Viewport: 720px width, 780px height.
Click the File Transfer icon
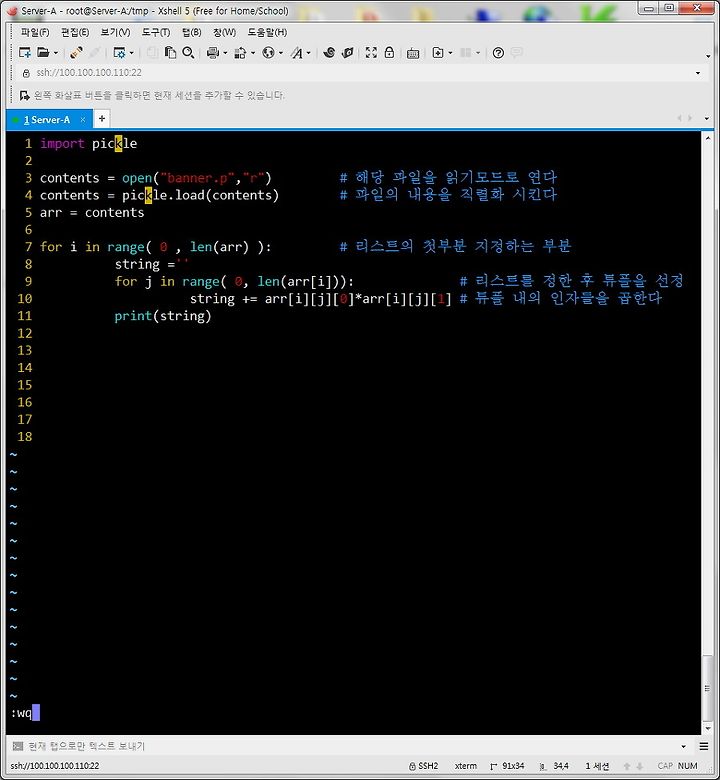240,52
